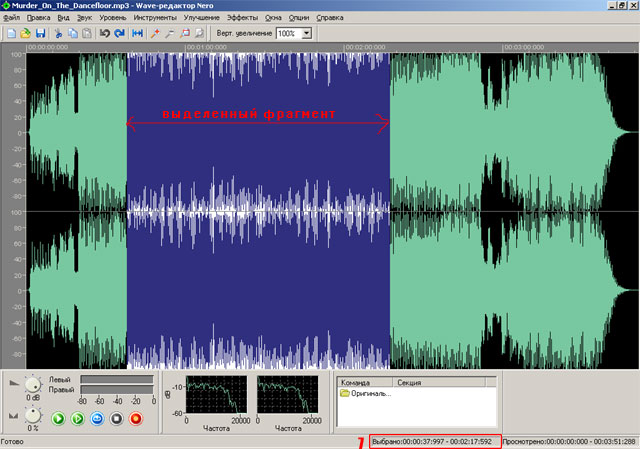Click the app icon in the title bar
Screen dimensions: 640x449
(x=6, y=6)
